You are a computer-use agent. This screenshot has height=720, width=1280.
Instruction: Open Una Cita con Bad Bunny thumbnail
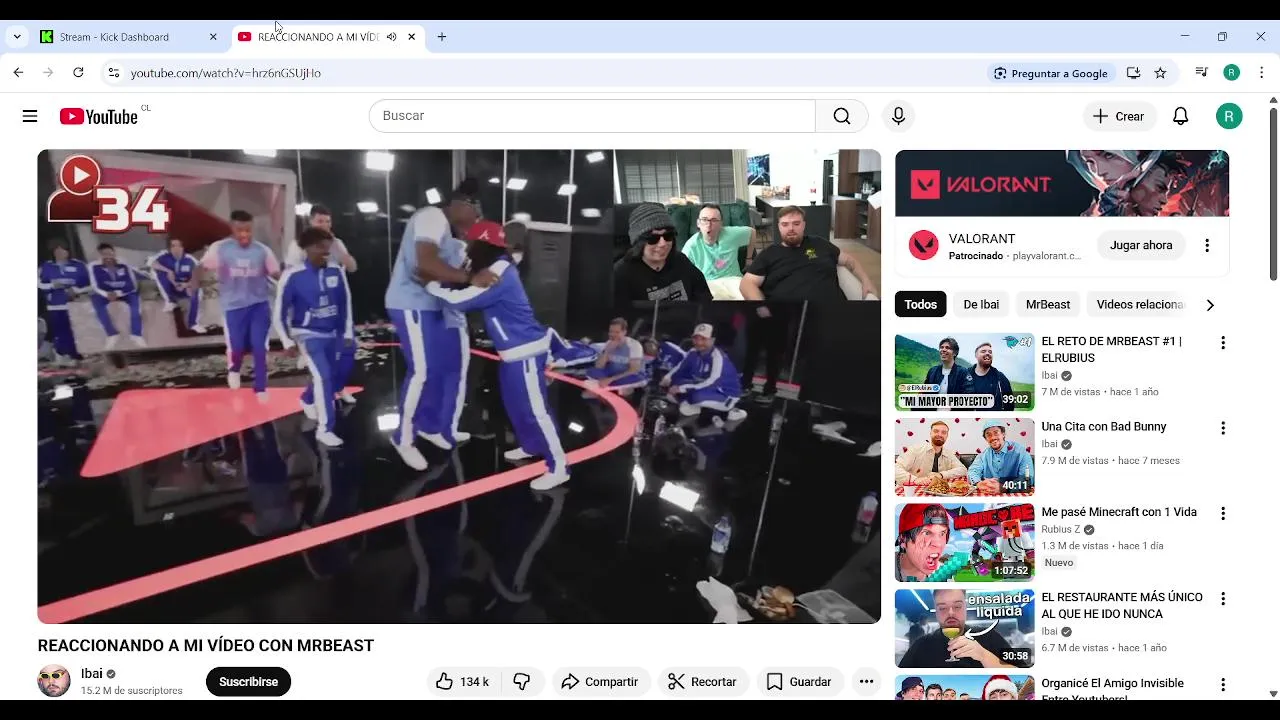click(x=964, y=457)
